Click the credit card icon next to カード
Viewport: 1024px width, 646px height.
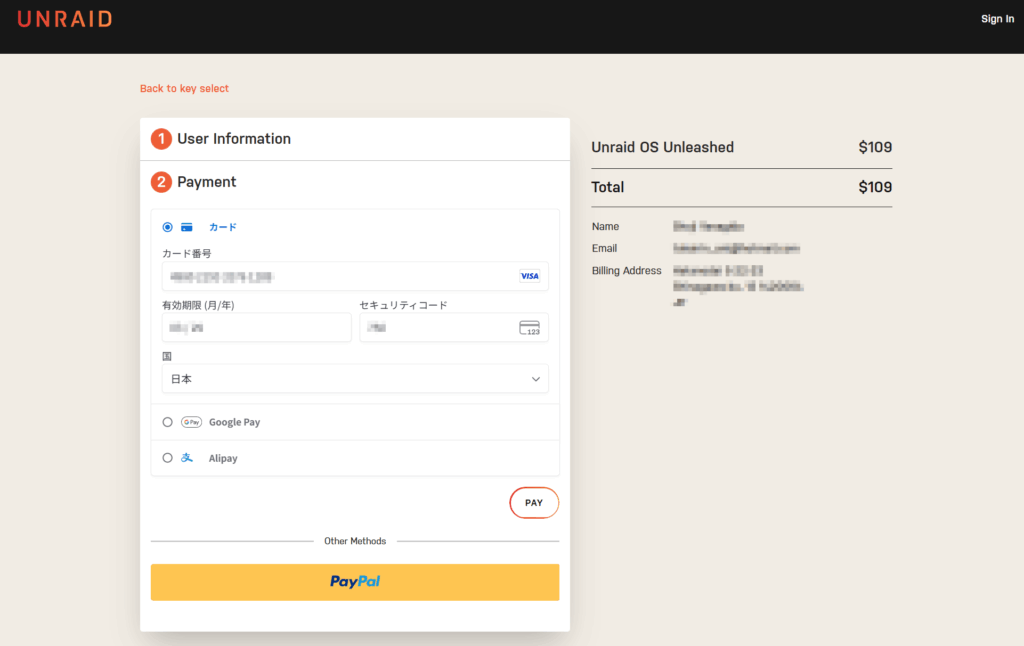[x=187, y=227]
